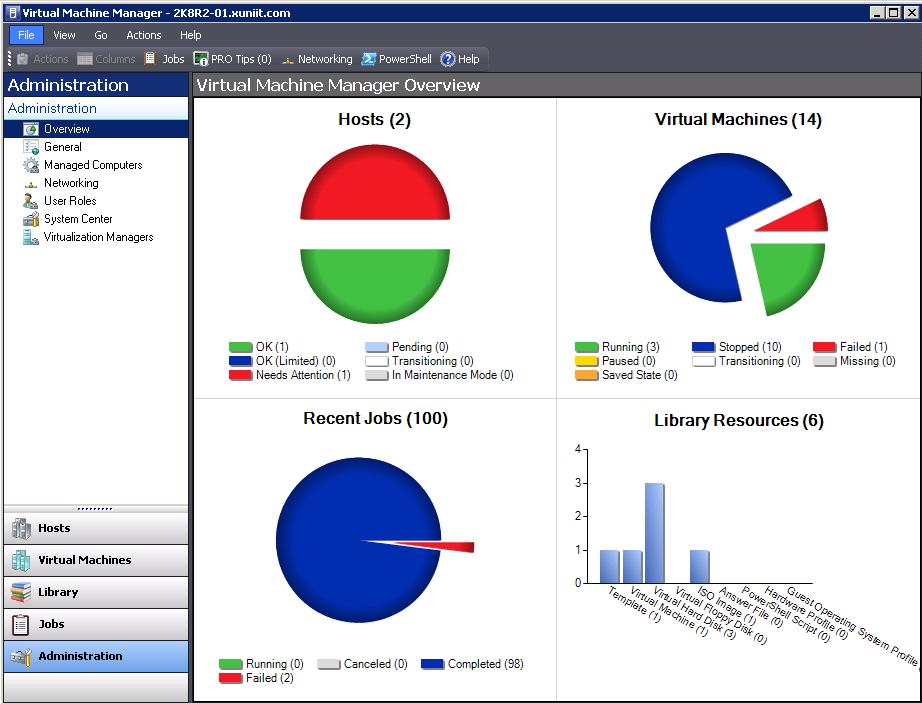Click the red Failed (1) VM legend swatch
This screenshot has width=922, height=704.
824,347
